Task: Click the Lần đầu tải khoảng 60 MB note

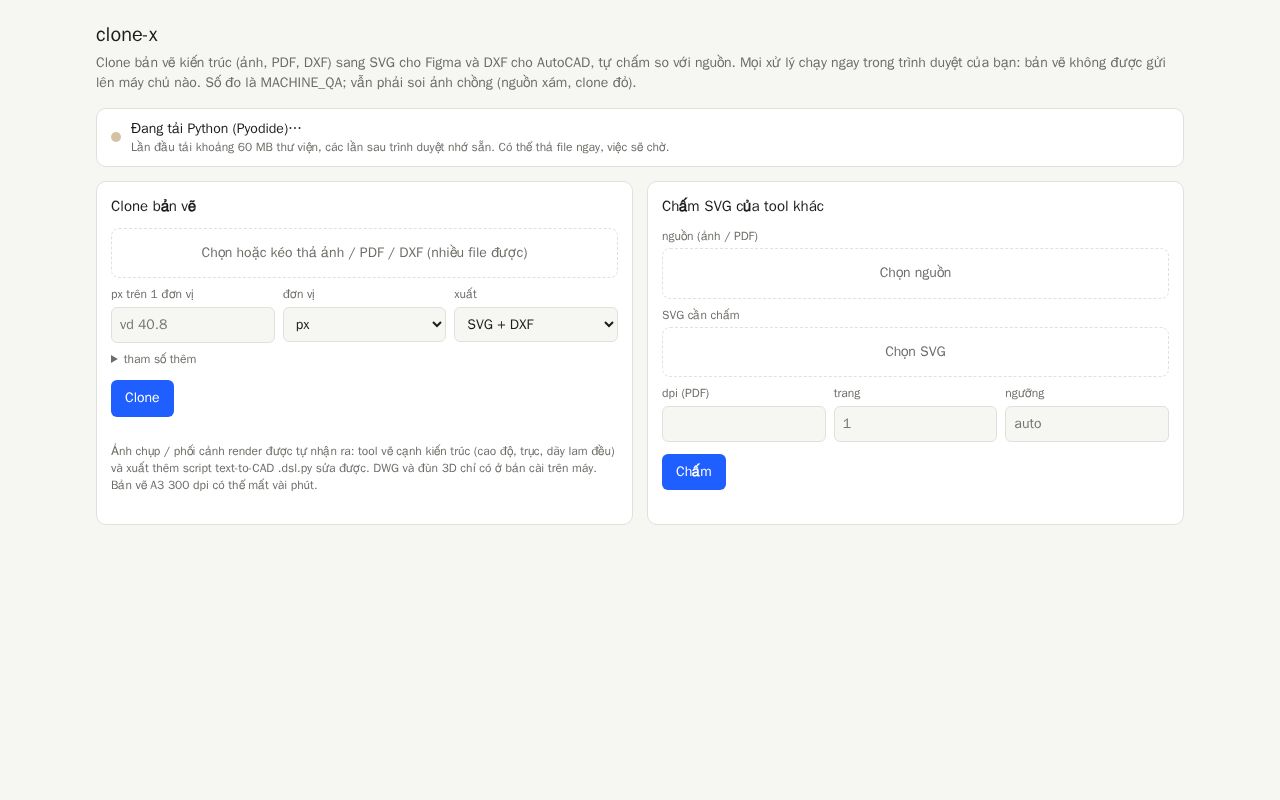Action: tap(400, 147)
